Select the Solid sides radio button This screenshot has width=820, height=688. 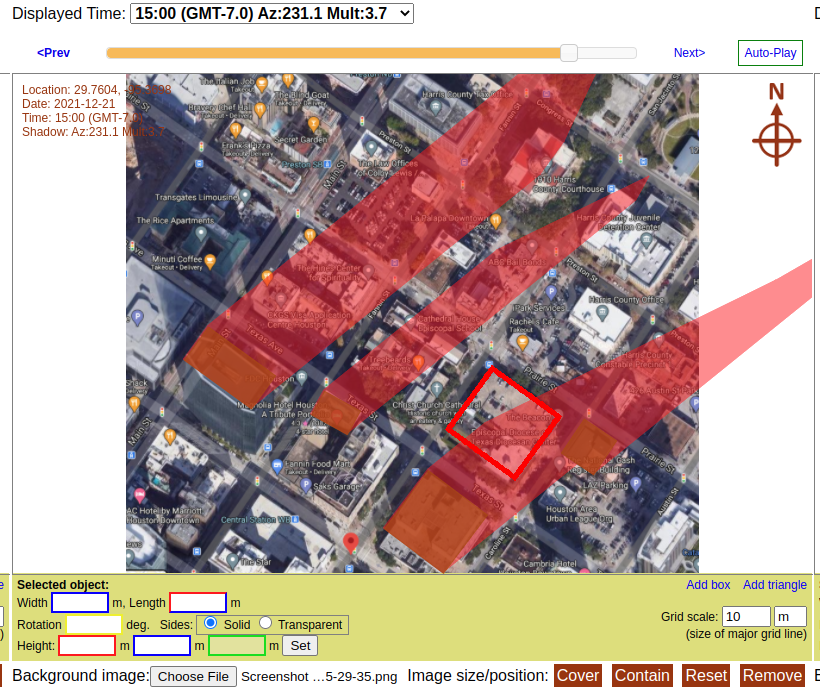point(210,623)
